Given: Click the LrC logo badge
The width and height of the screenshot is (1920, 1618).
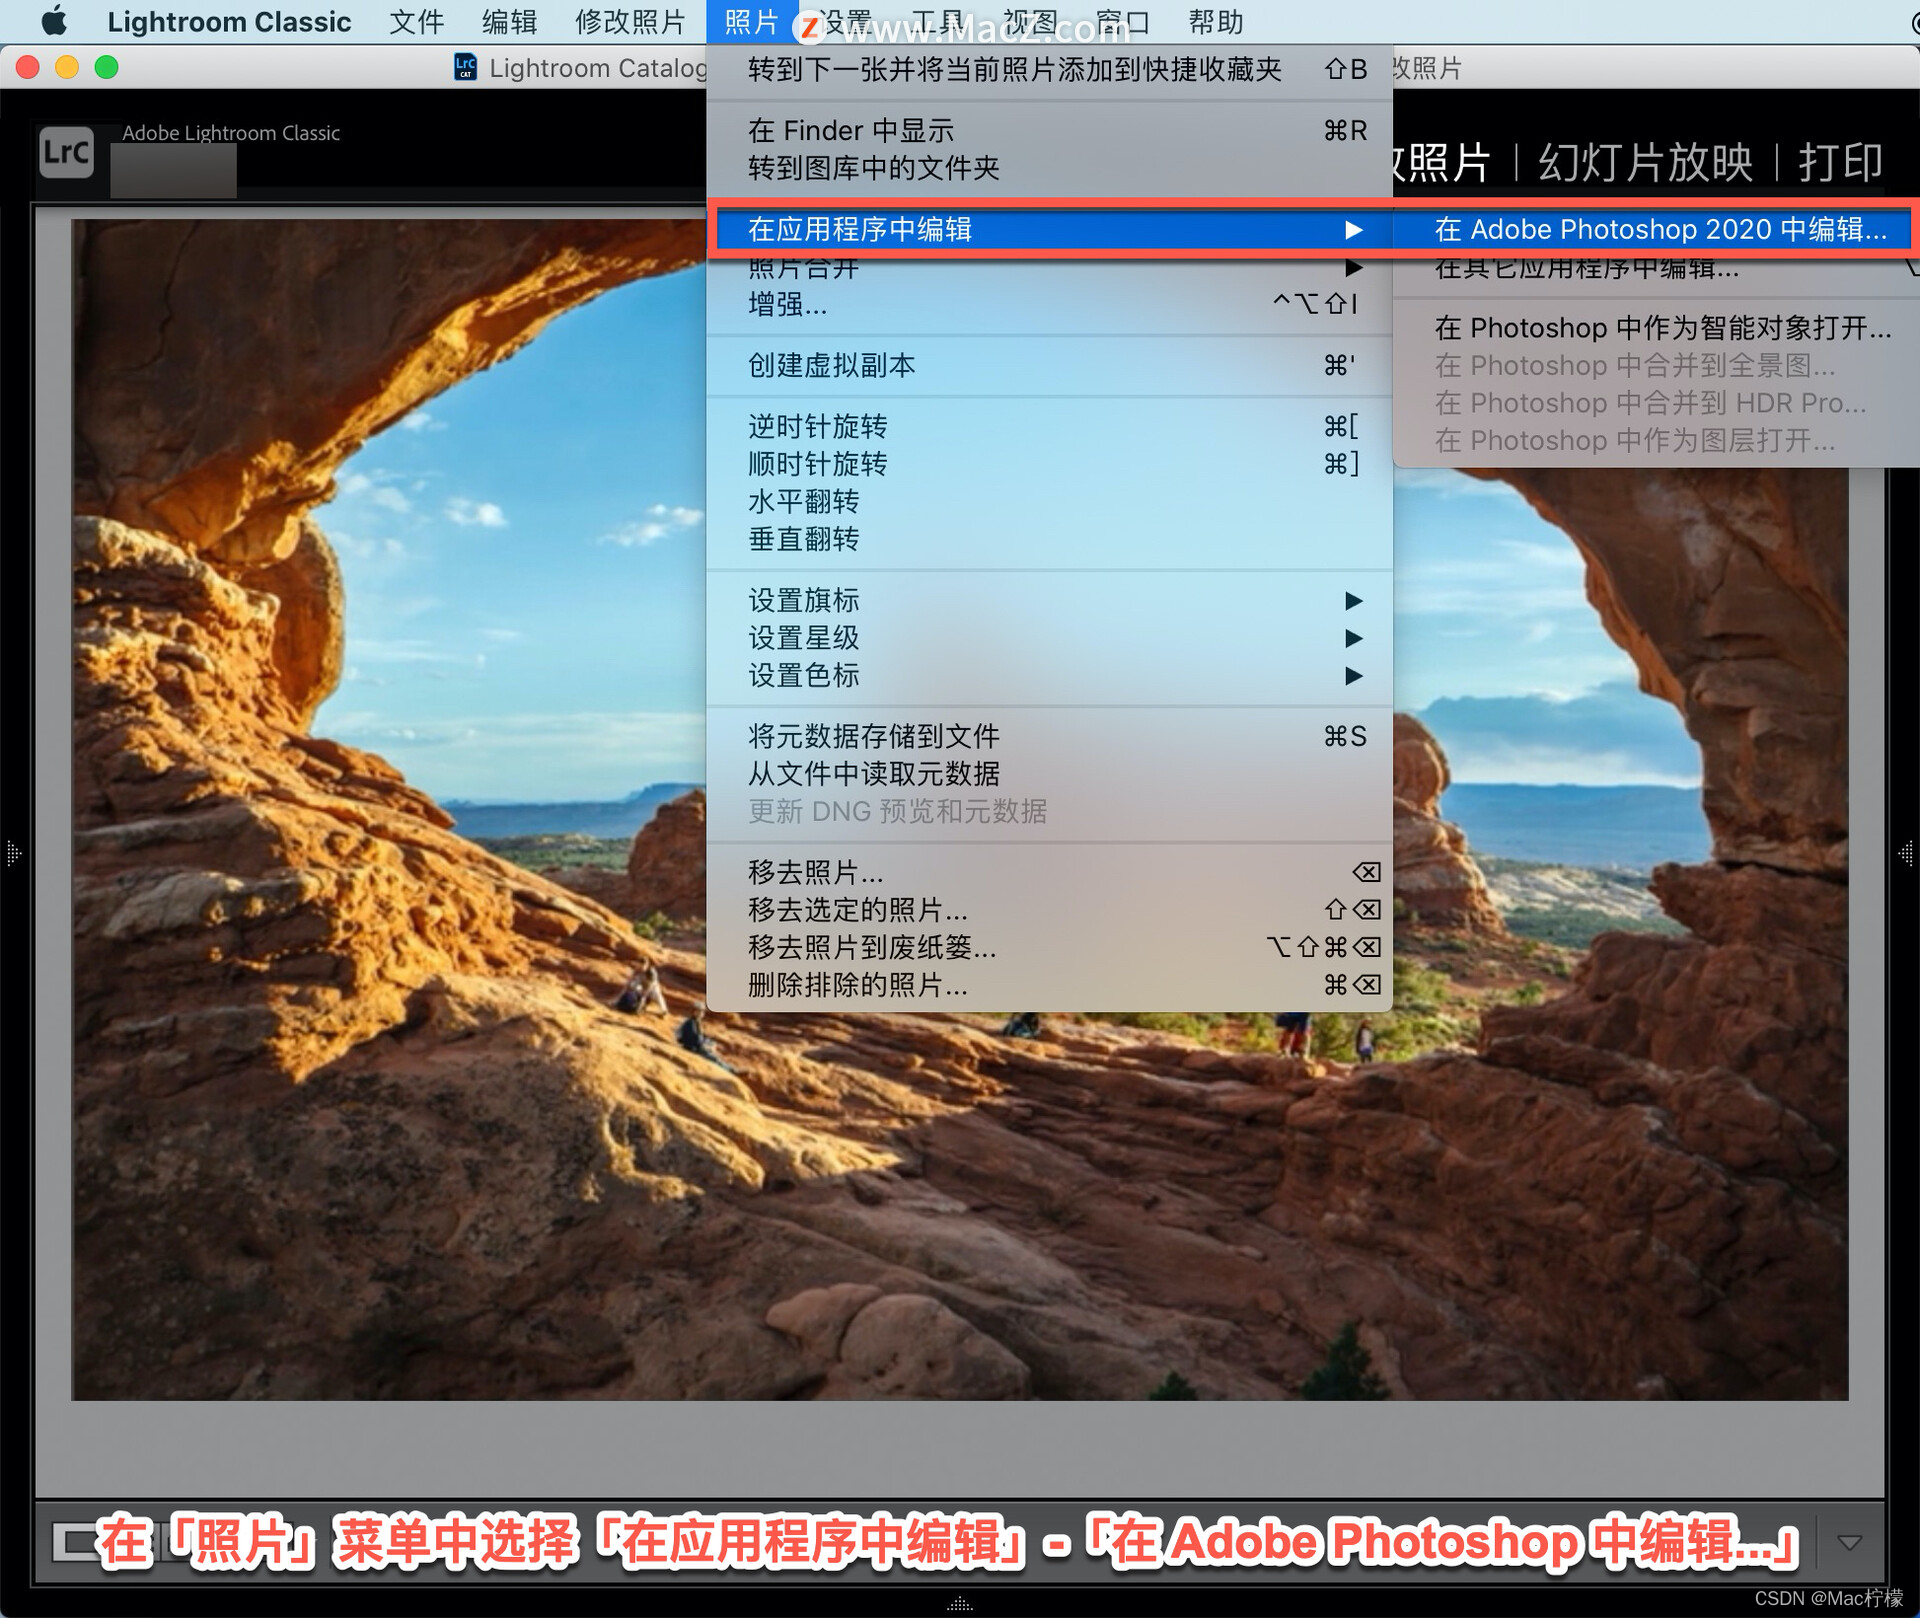Looking at the screenshot, I should coord(66,152).
